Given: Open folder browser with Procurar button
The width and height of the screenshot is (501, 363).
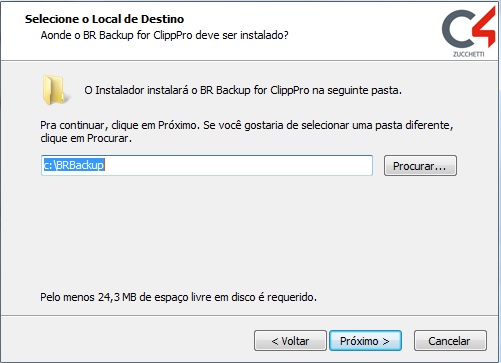Looking at the screenshot, I should (420, 165).
